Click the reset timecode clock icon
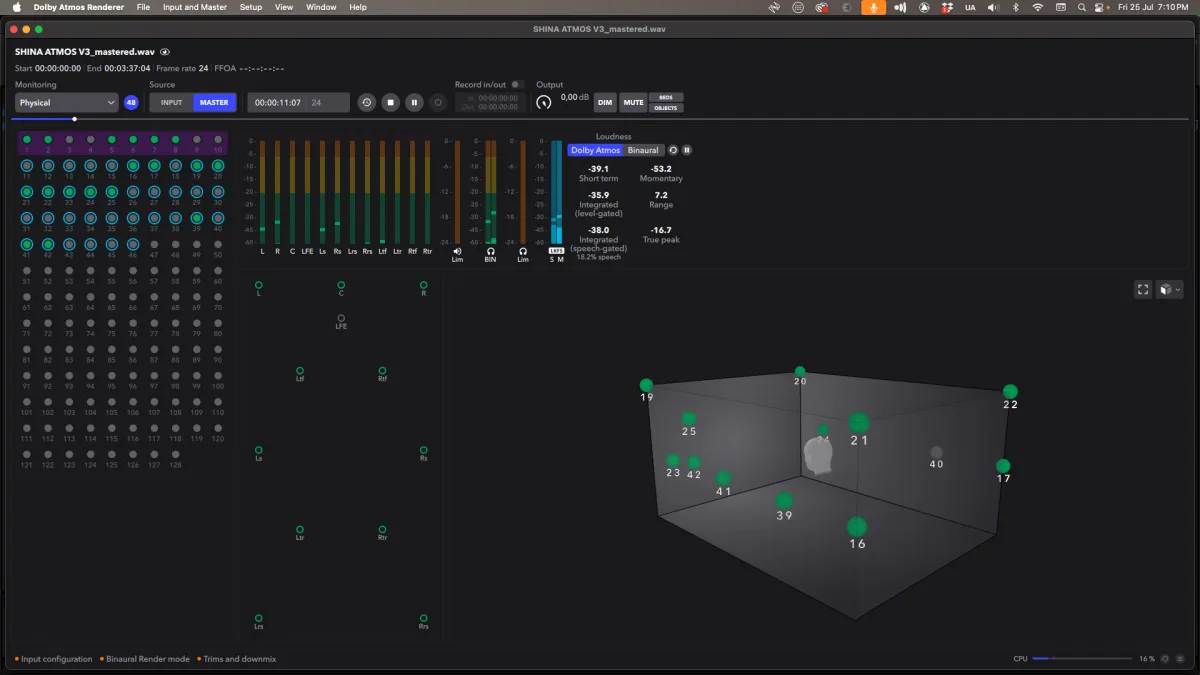The height and width of the screenshot is (675, 1200). (367, 102)
